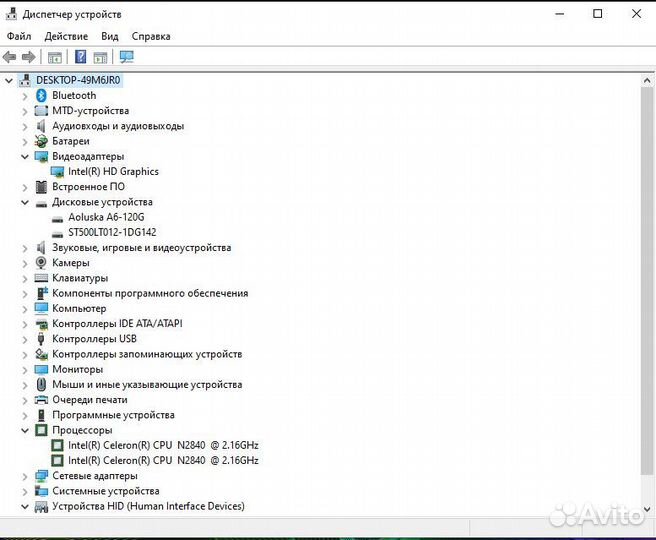Screen dimensions: 656x540
Task: Close the Диспетчер устройств window
Action: point(636,14)
